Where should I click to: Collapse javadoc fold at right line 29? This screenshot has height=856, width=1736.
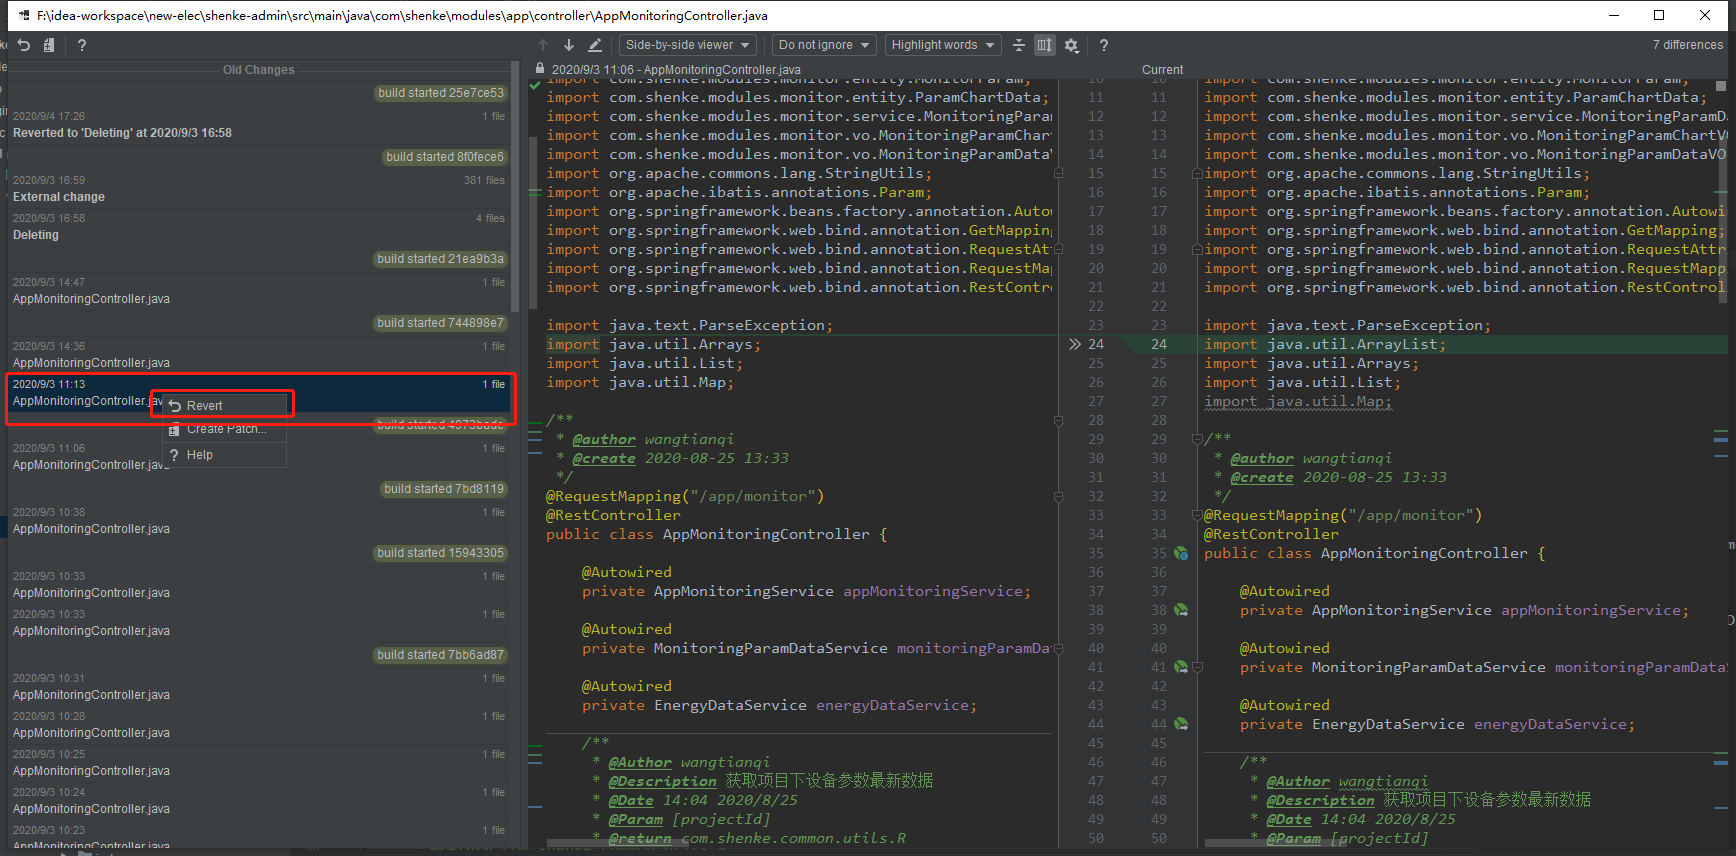1197,439
